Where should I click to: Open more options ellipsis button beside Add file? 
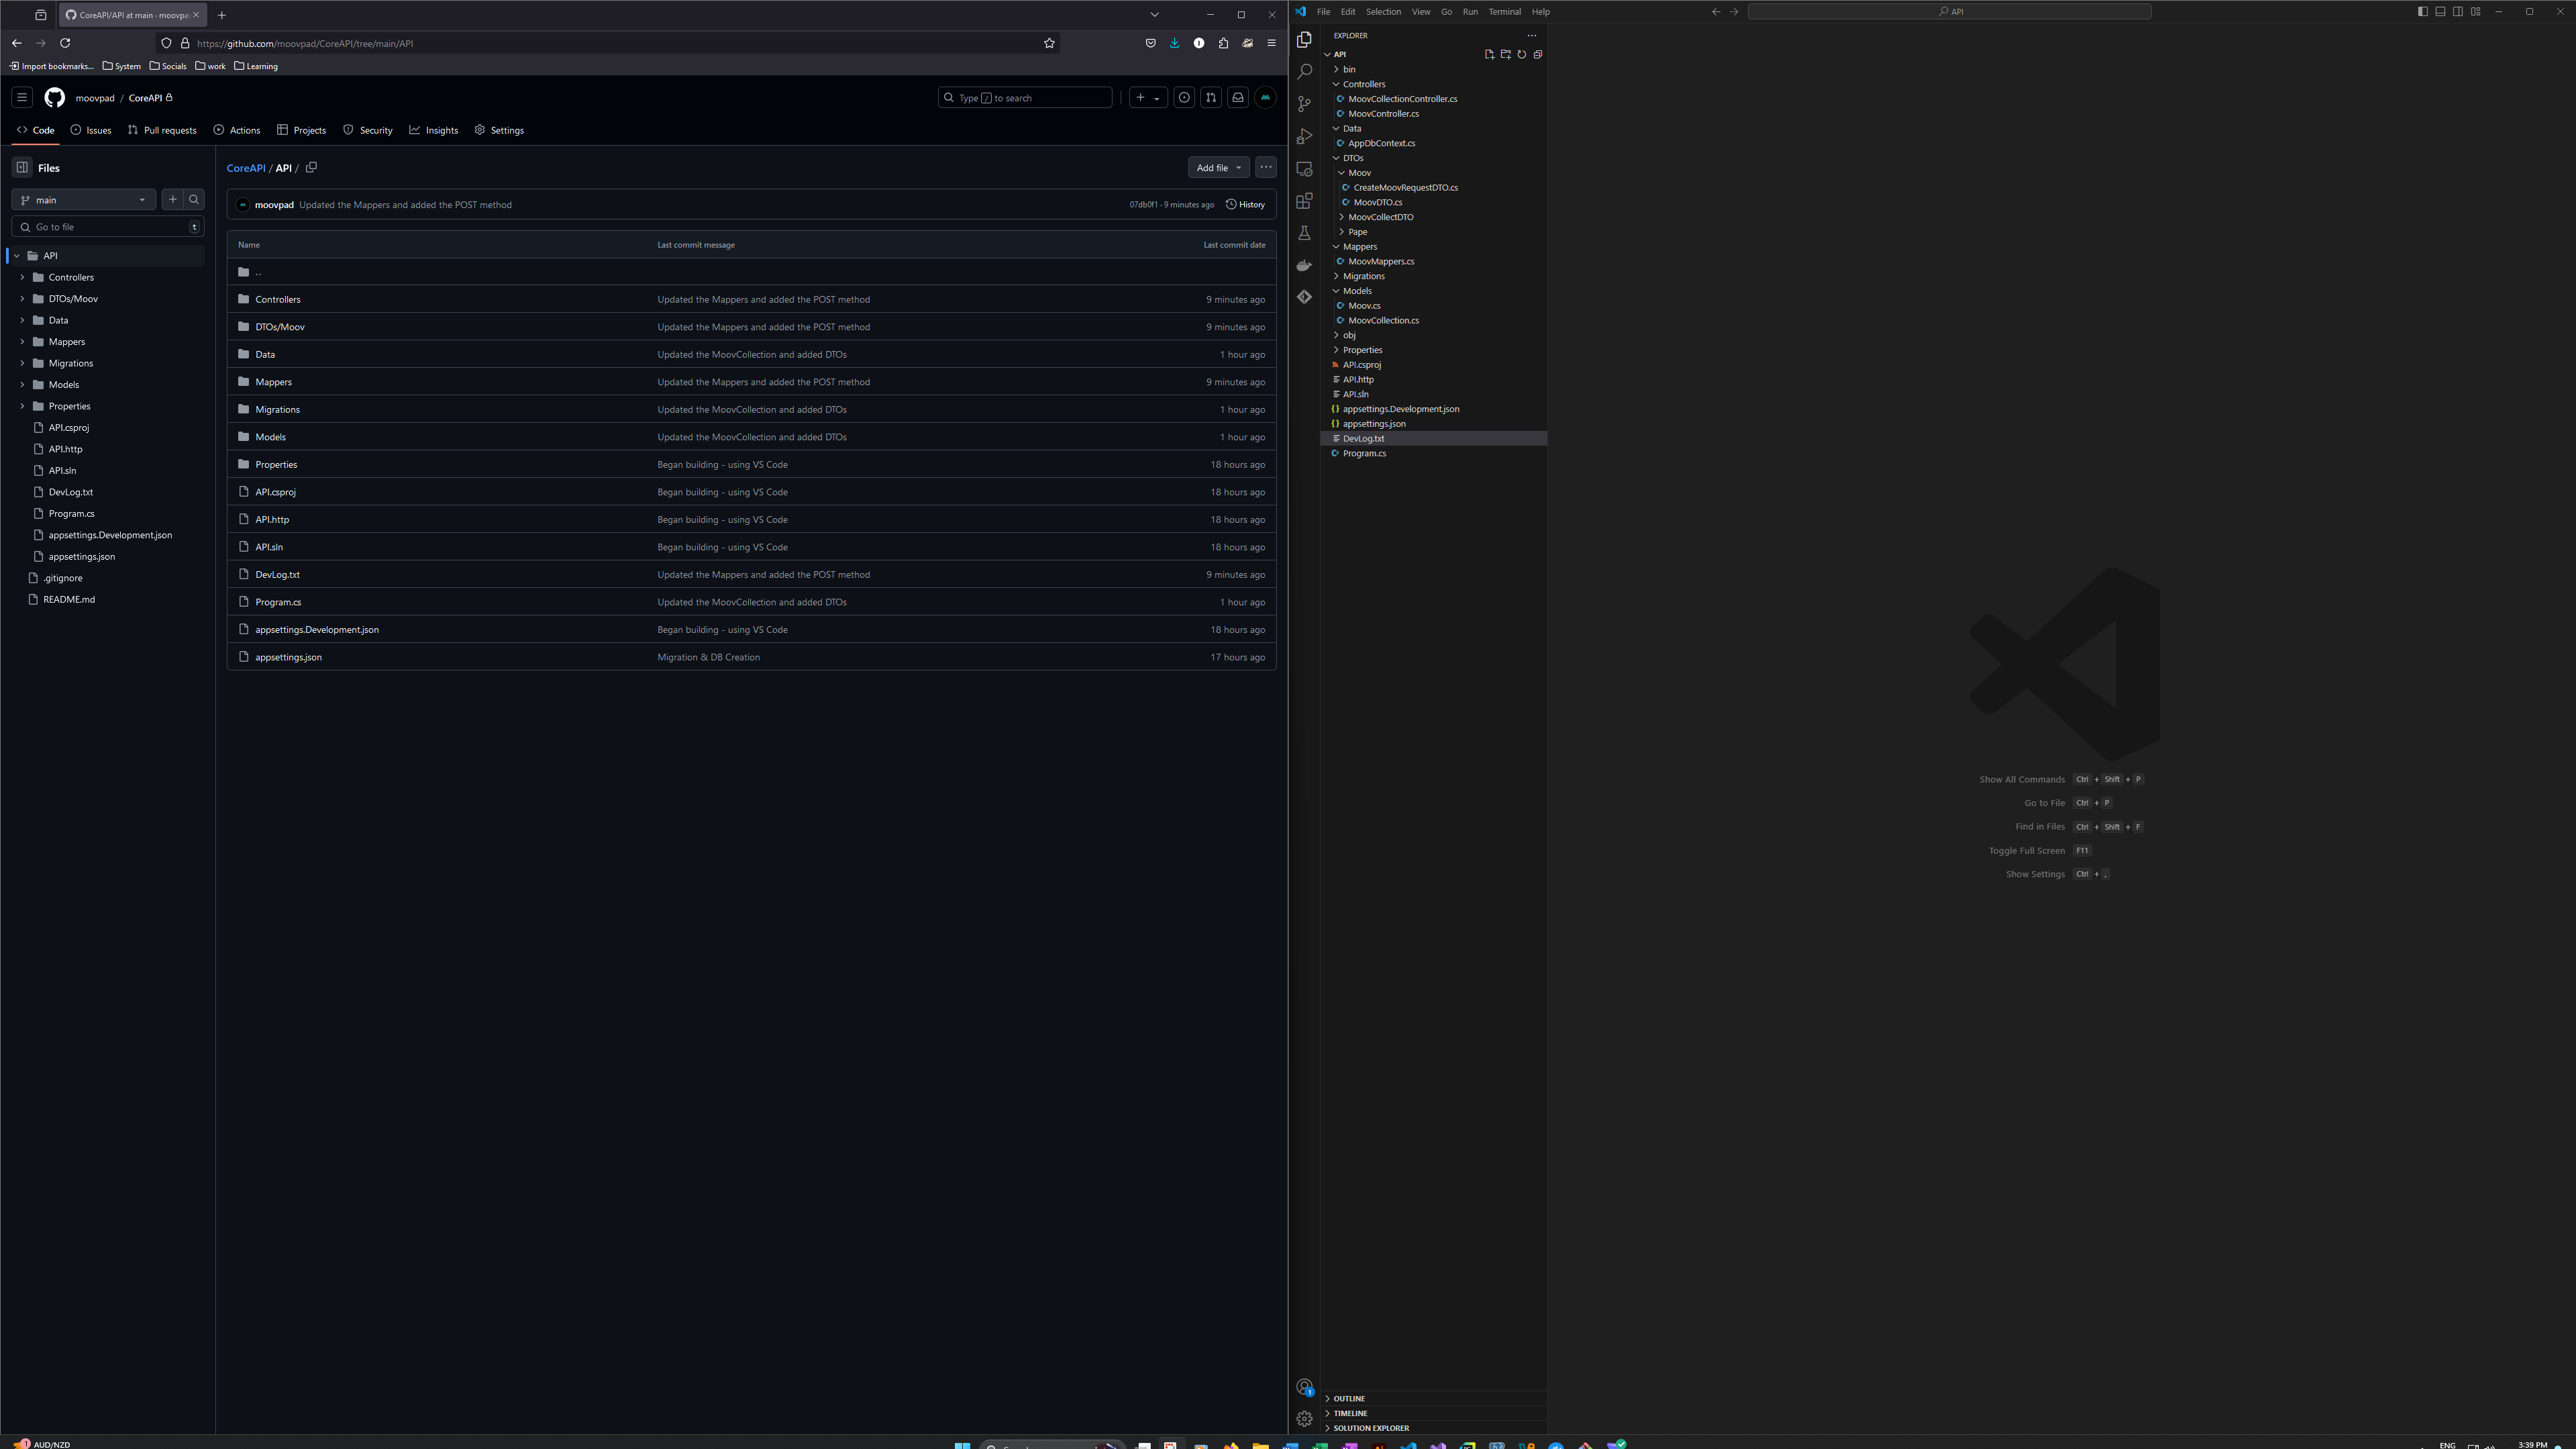click(x=1266, y=168)
